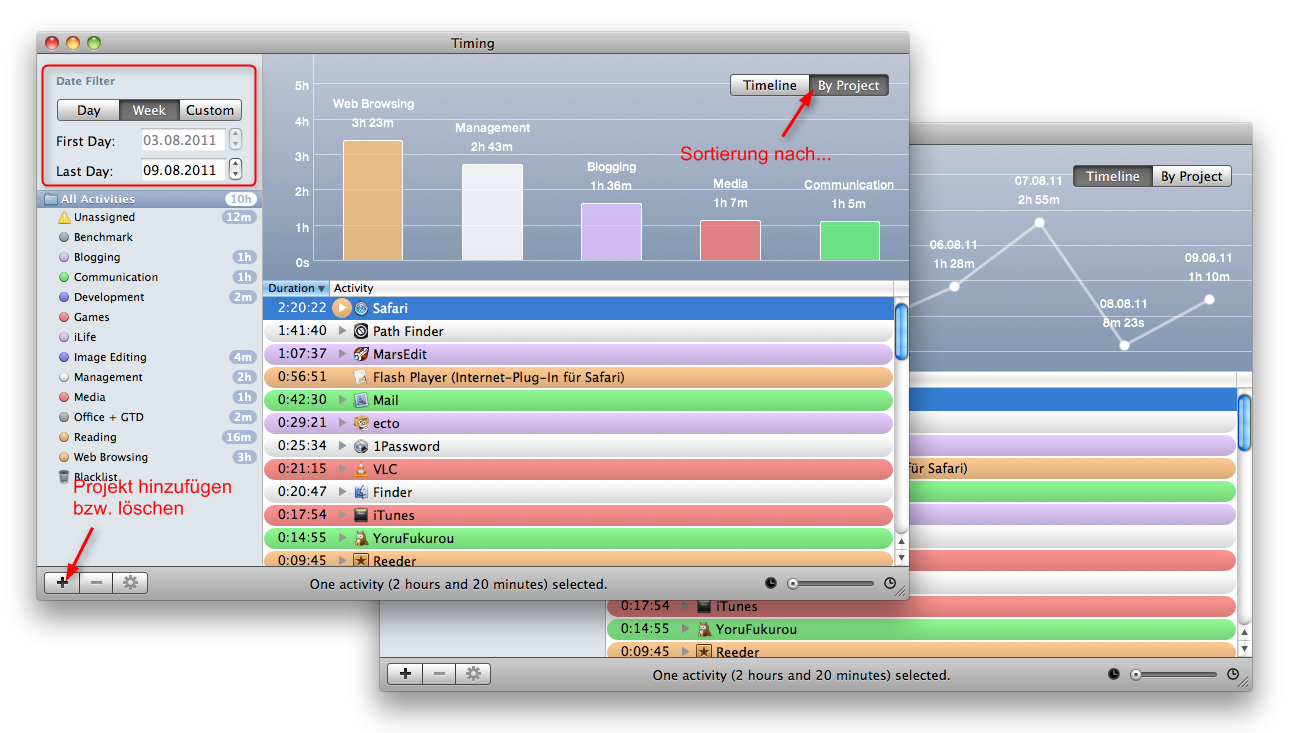Click the zoom slider in the front window

[x=832, y=583]
